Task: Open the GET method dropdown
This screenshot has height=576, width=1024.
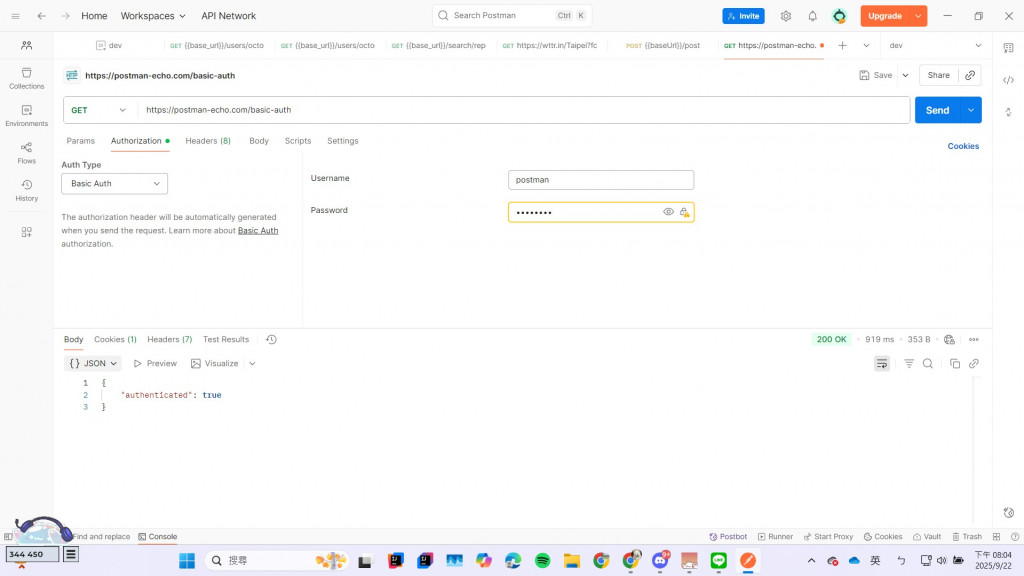Action: 99,110
